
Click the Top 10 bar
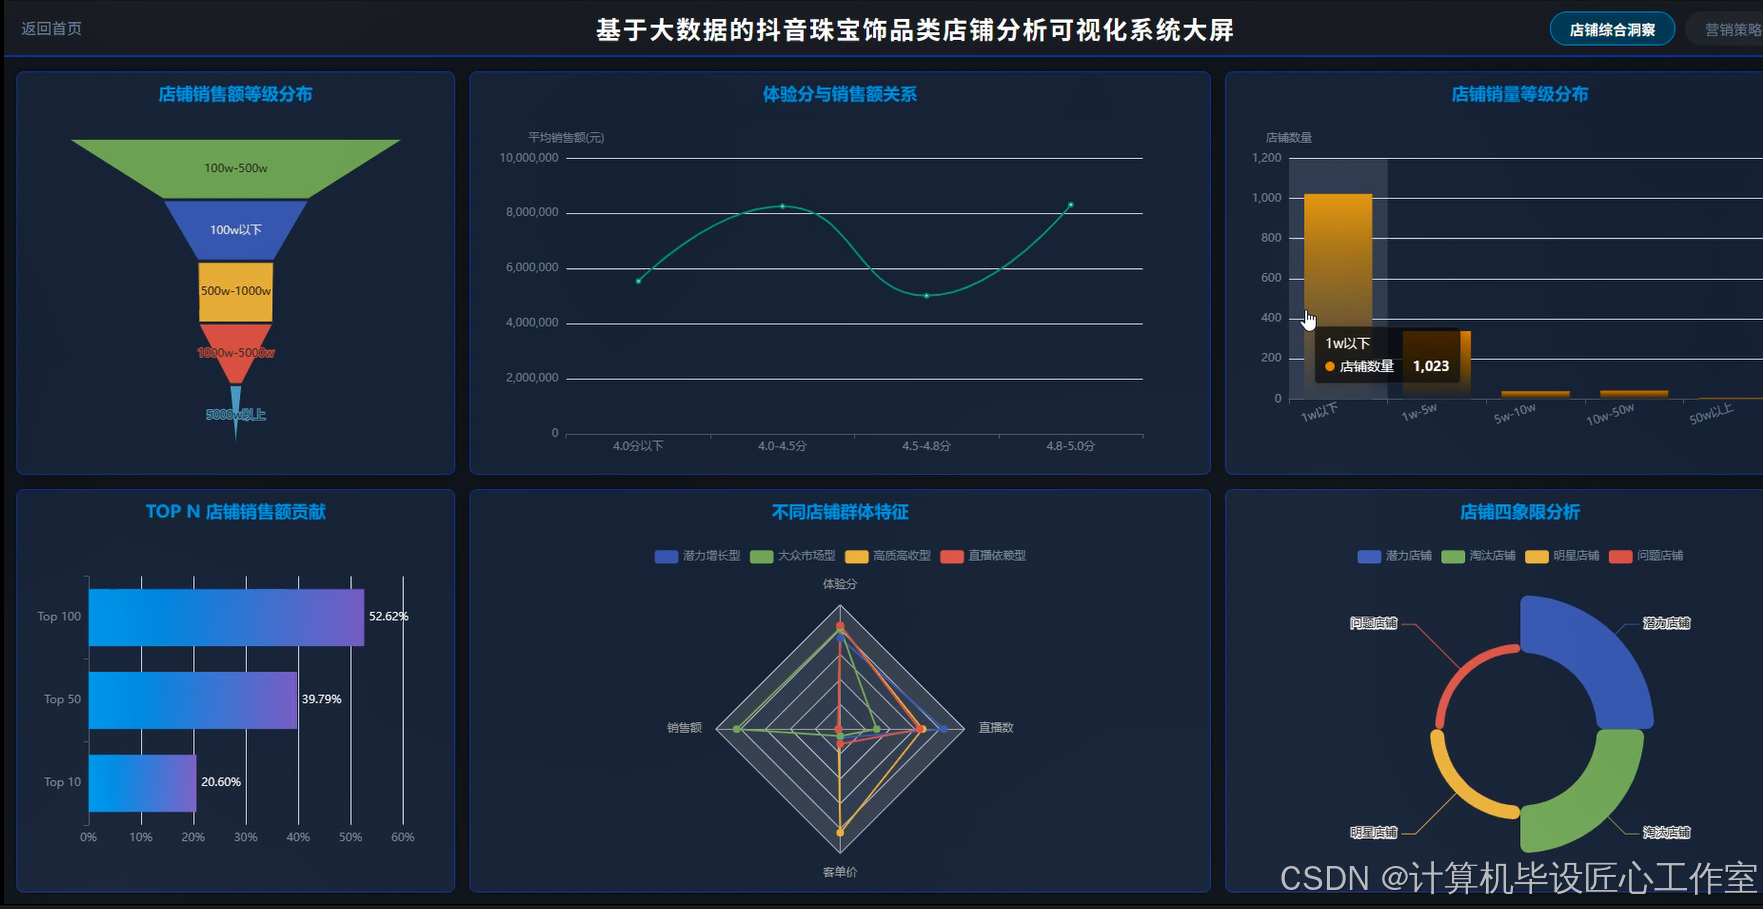click(x=142, y=783)
